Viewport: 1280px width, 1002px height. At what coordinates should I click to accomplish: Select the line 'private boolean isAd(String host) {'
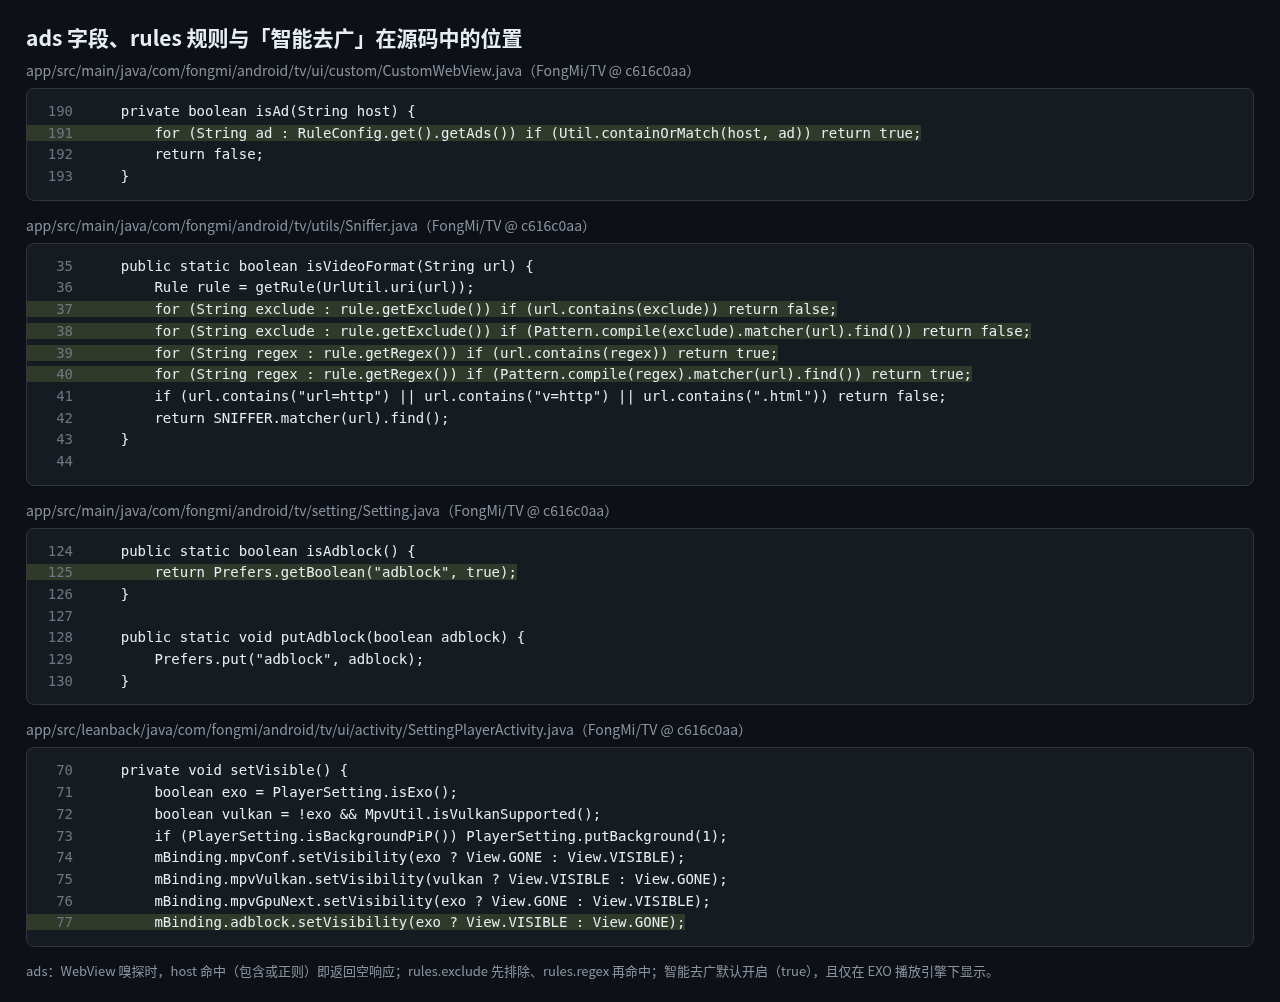click(267, 111)
